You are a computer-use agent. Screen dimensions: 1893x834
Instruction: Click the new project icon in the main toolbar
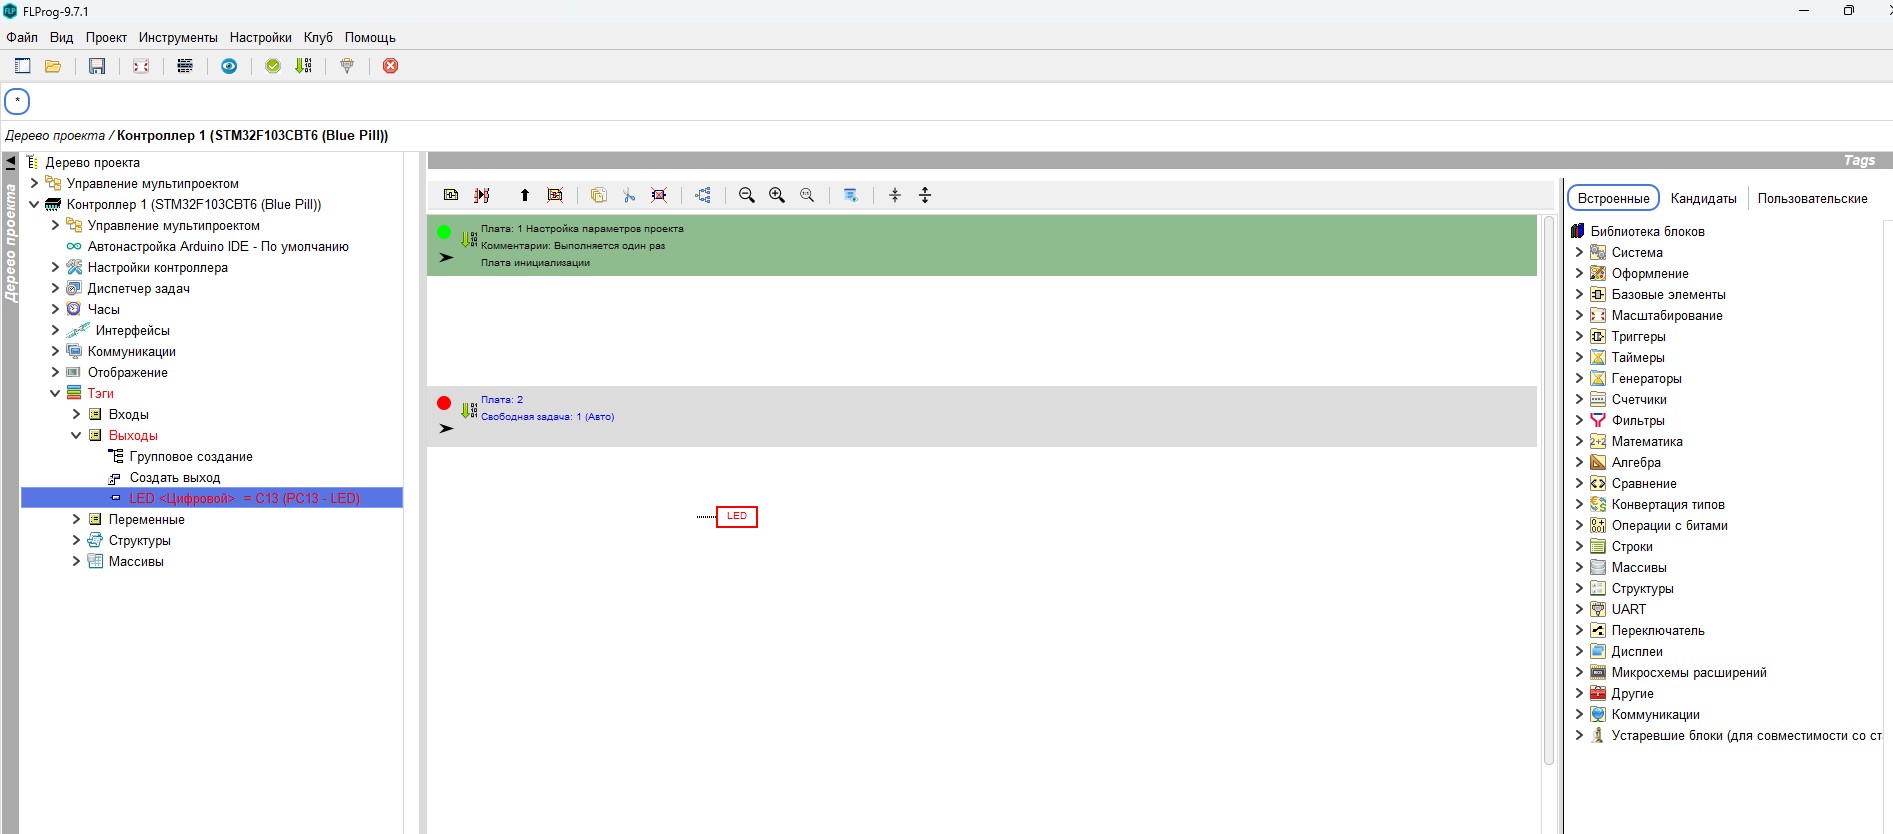tap(23, 66)
